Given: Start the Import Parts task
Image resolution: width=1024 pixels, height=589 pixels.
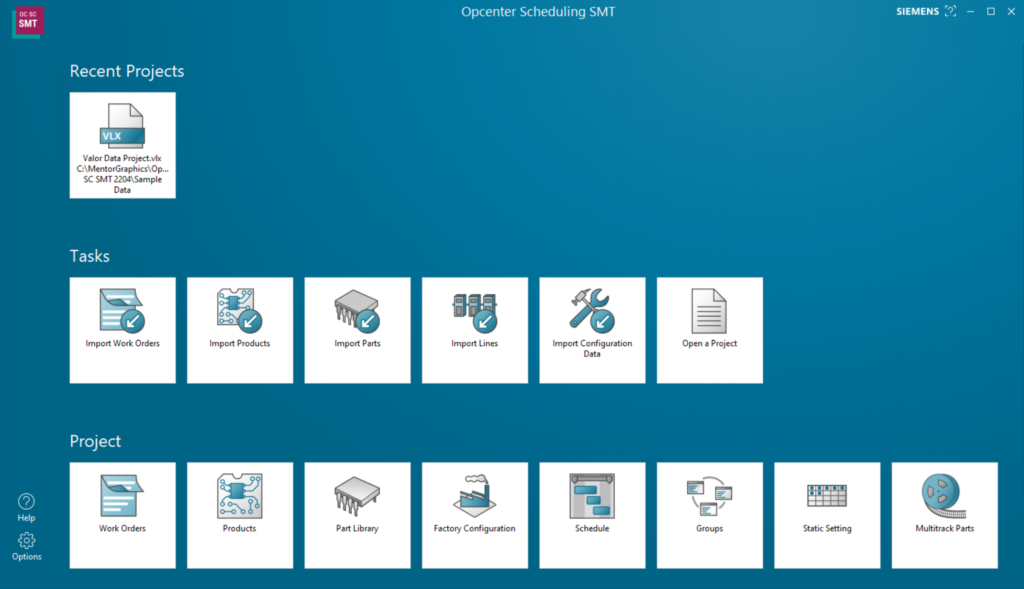Looking at the screenshot, I should (x=357, y=330).
